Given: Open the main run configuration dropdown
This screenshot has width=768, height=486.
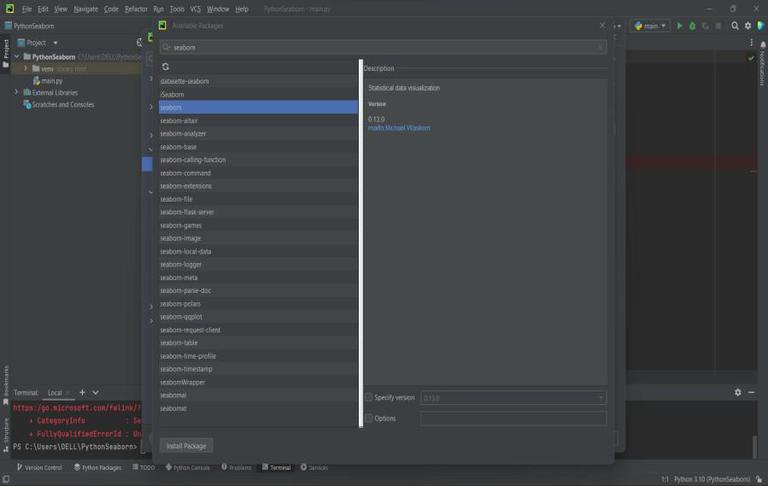Looking at the screenshot, I should [x=650, y=26].
